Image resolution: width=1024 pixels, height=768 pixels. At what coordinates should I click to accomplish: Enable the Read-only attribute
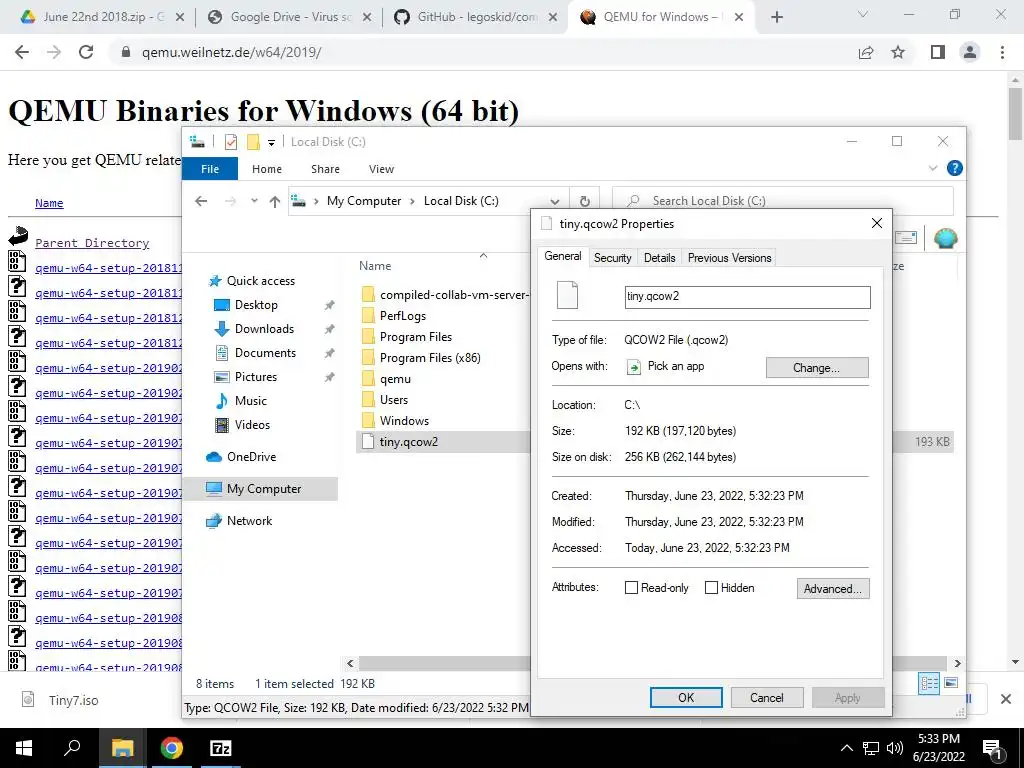coord(632,588)
